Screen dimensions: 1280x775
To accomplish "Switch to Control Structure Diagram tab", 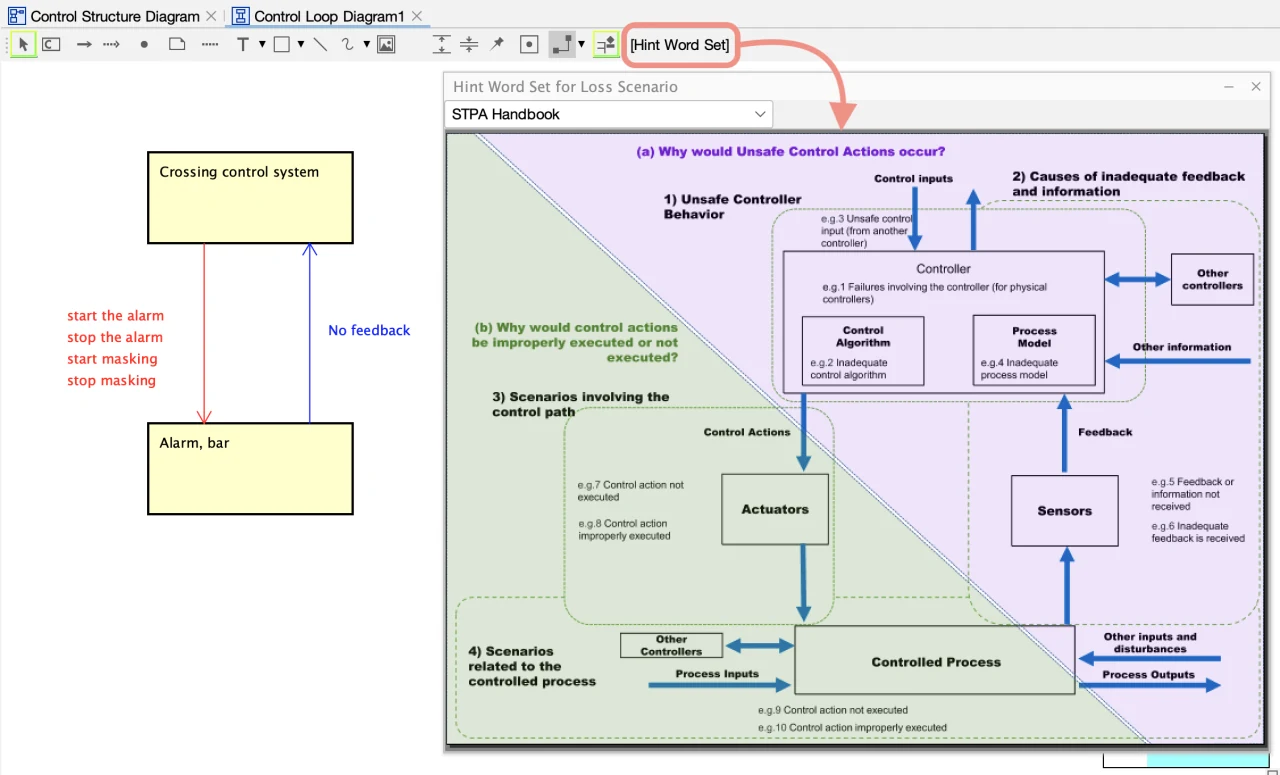I will tap(115, 17).
